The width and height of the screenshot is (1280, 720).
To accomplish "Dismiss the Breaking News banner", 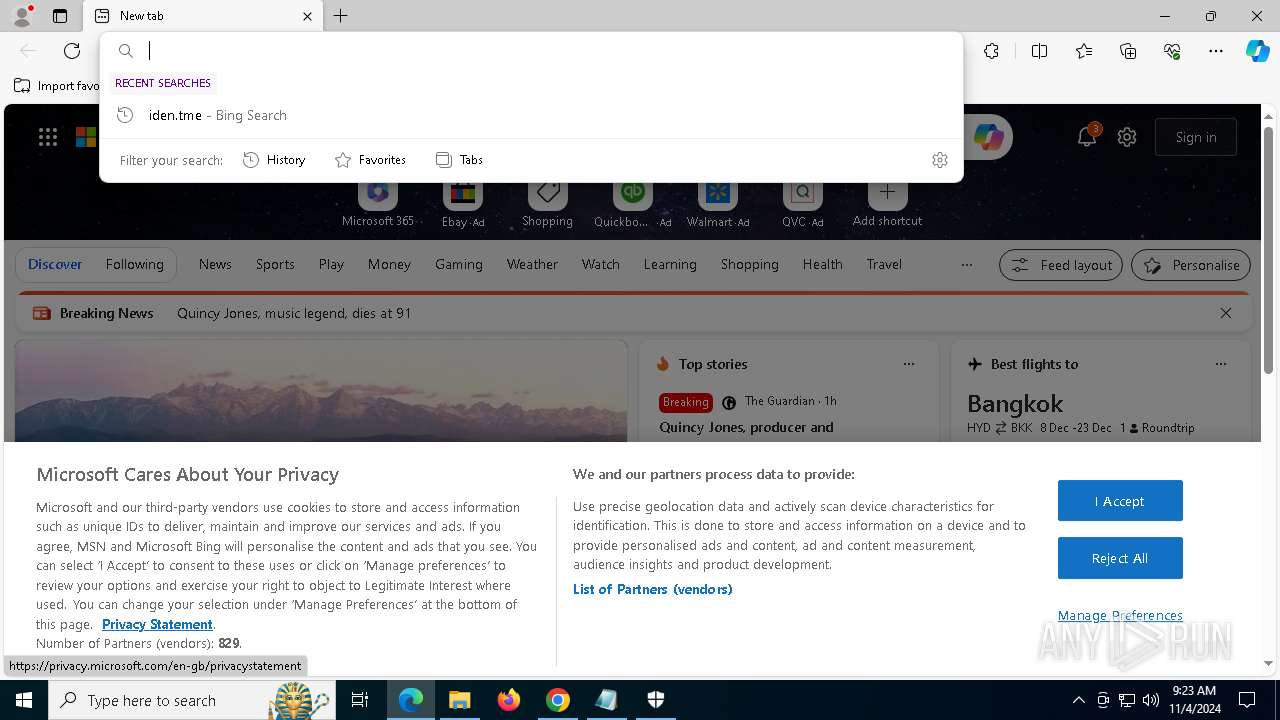I will (x=1226, y=313).
